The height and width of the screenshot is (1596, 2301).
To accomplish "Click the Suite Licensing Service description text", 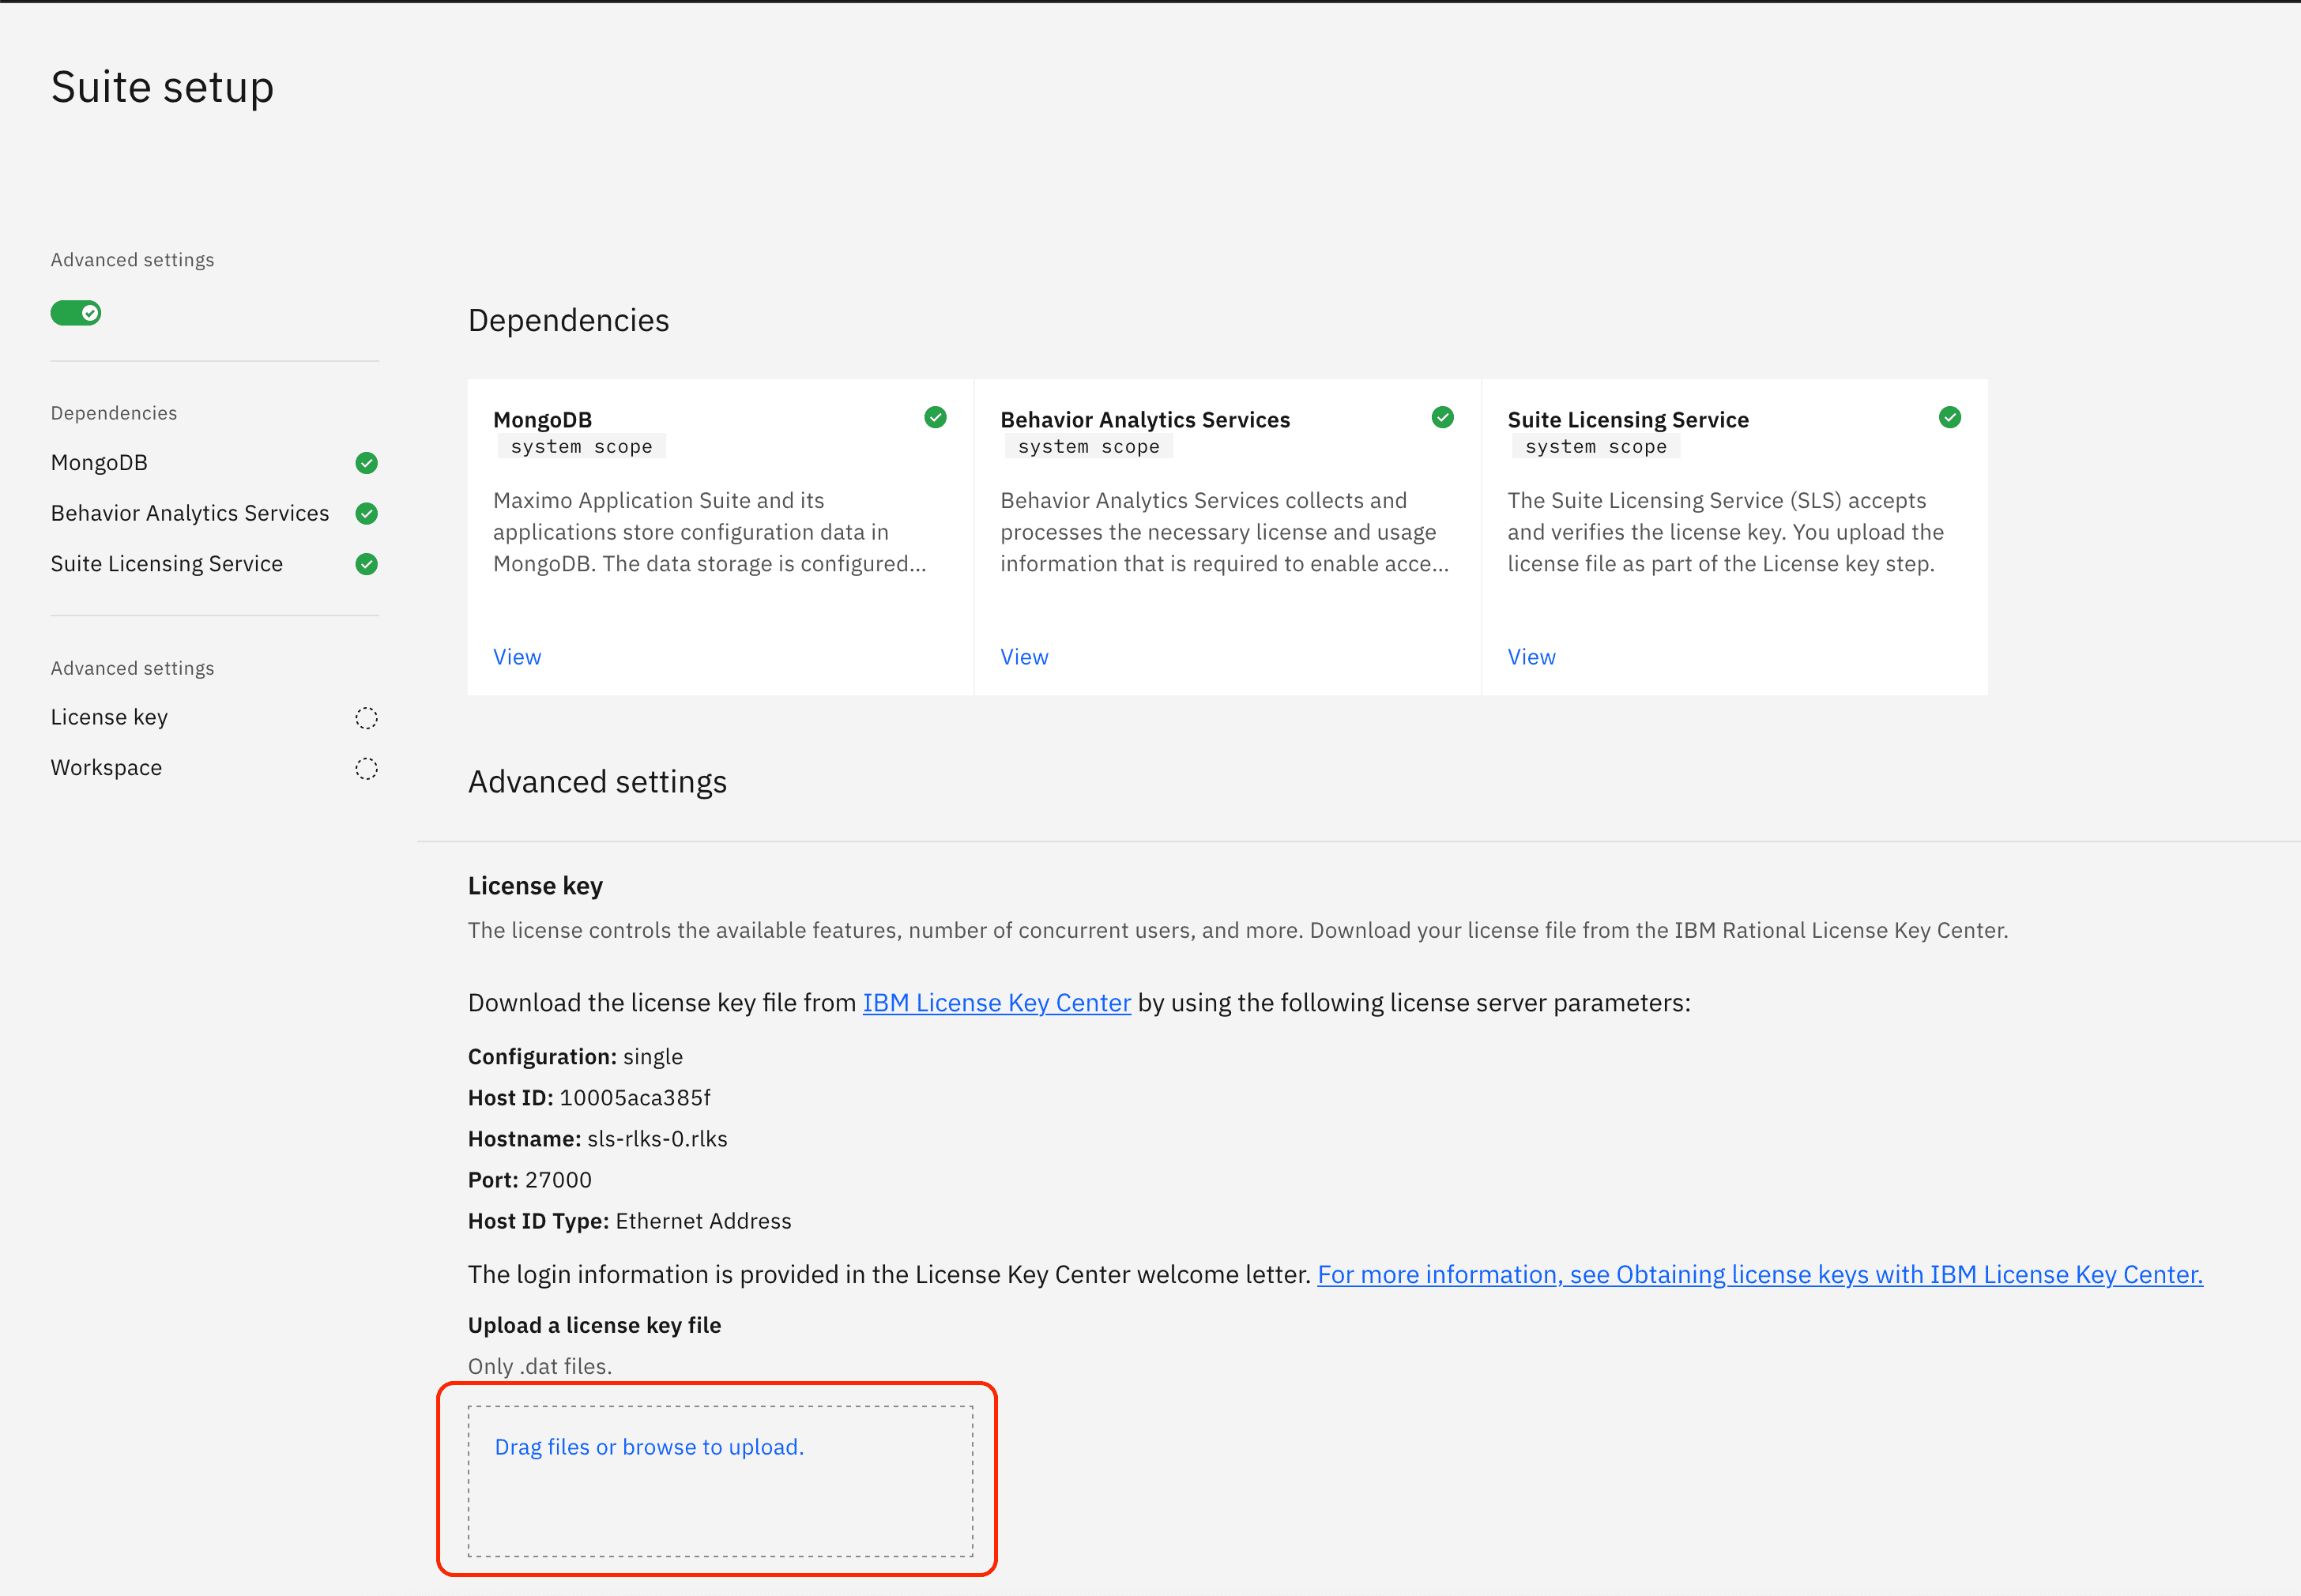I will click(1726, 532).
